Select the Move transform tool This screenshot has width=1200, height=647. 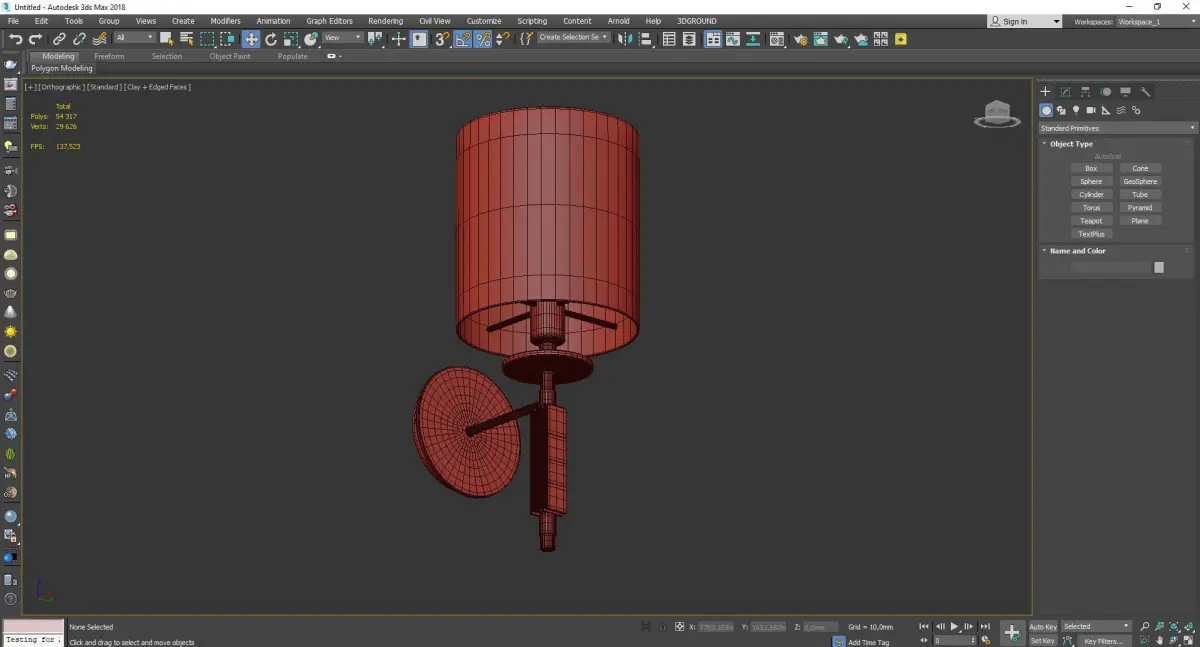(250, 39)
